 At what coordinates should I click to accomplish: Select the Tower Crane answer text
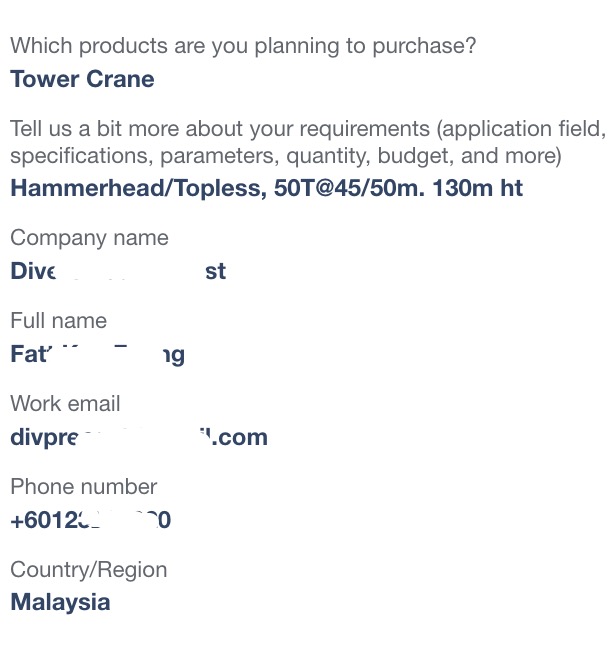click(82, 79)
